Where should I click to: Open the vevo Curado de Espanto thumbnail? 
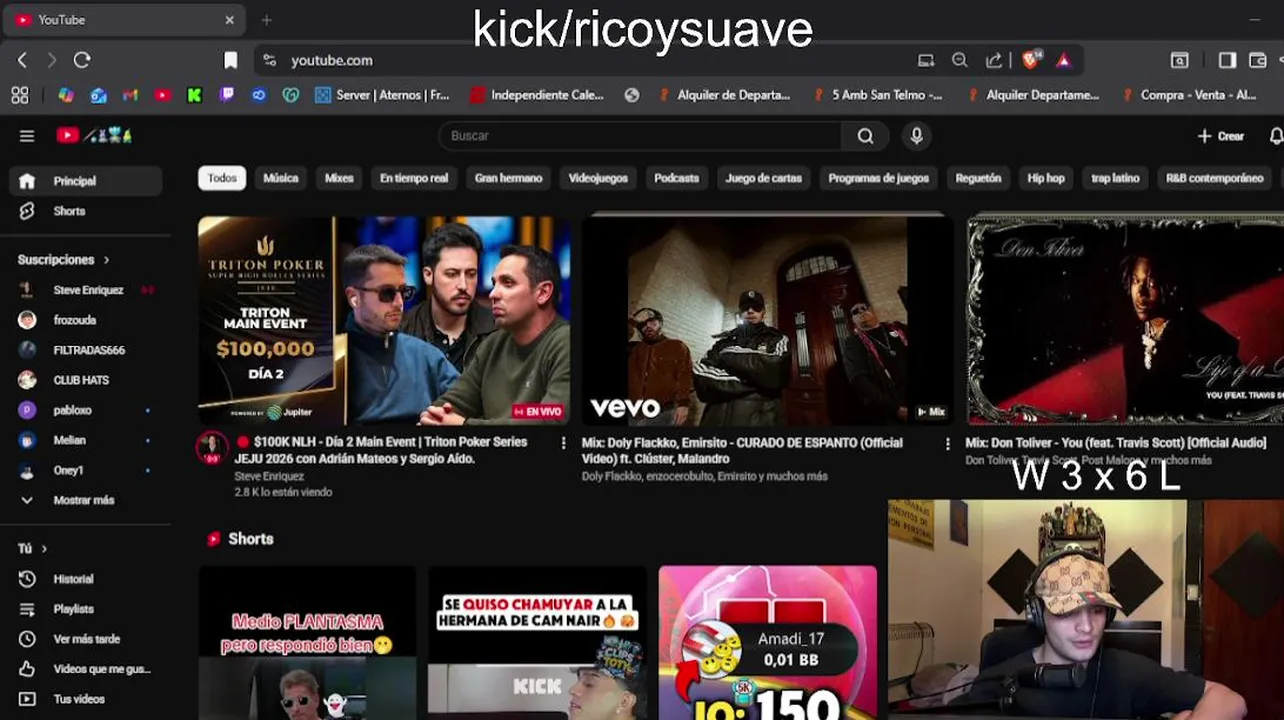(x=767, y=320)
